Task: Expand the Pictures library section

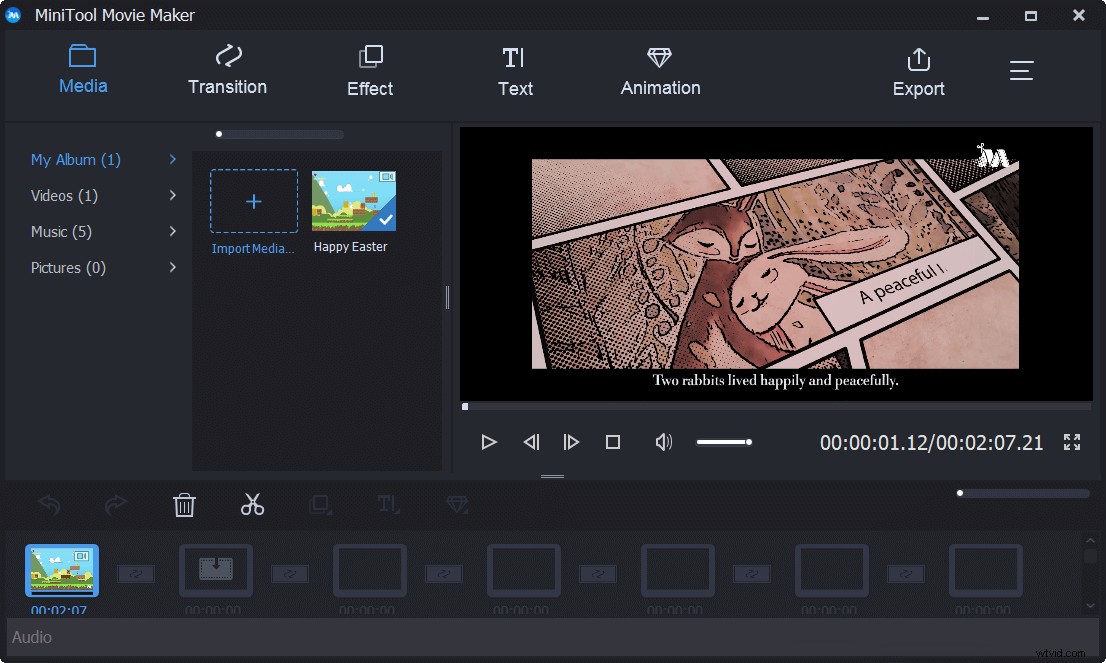Action: pyautogui.click(x=68, y=267)
